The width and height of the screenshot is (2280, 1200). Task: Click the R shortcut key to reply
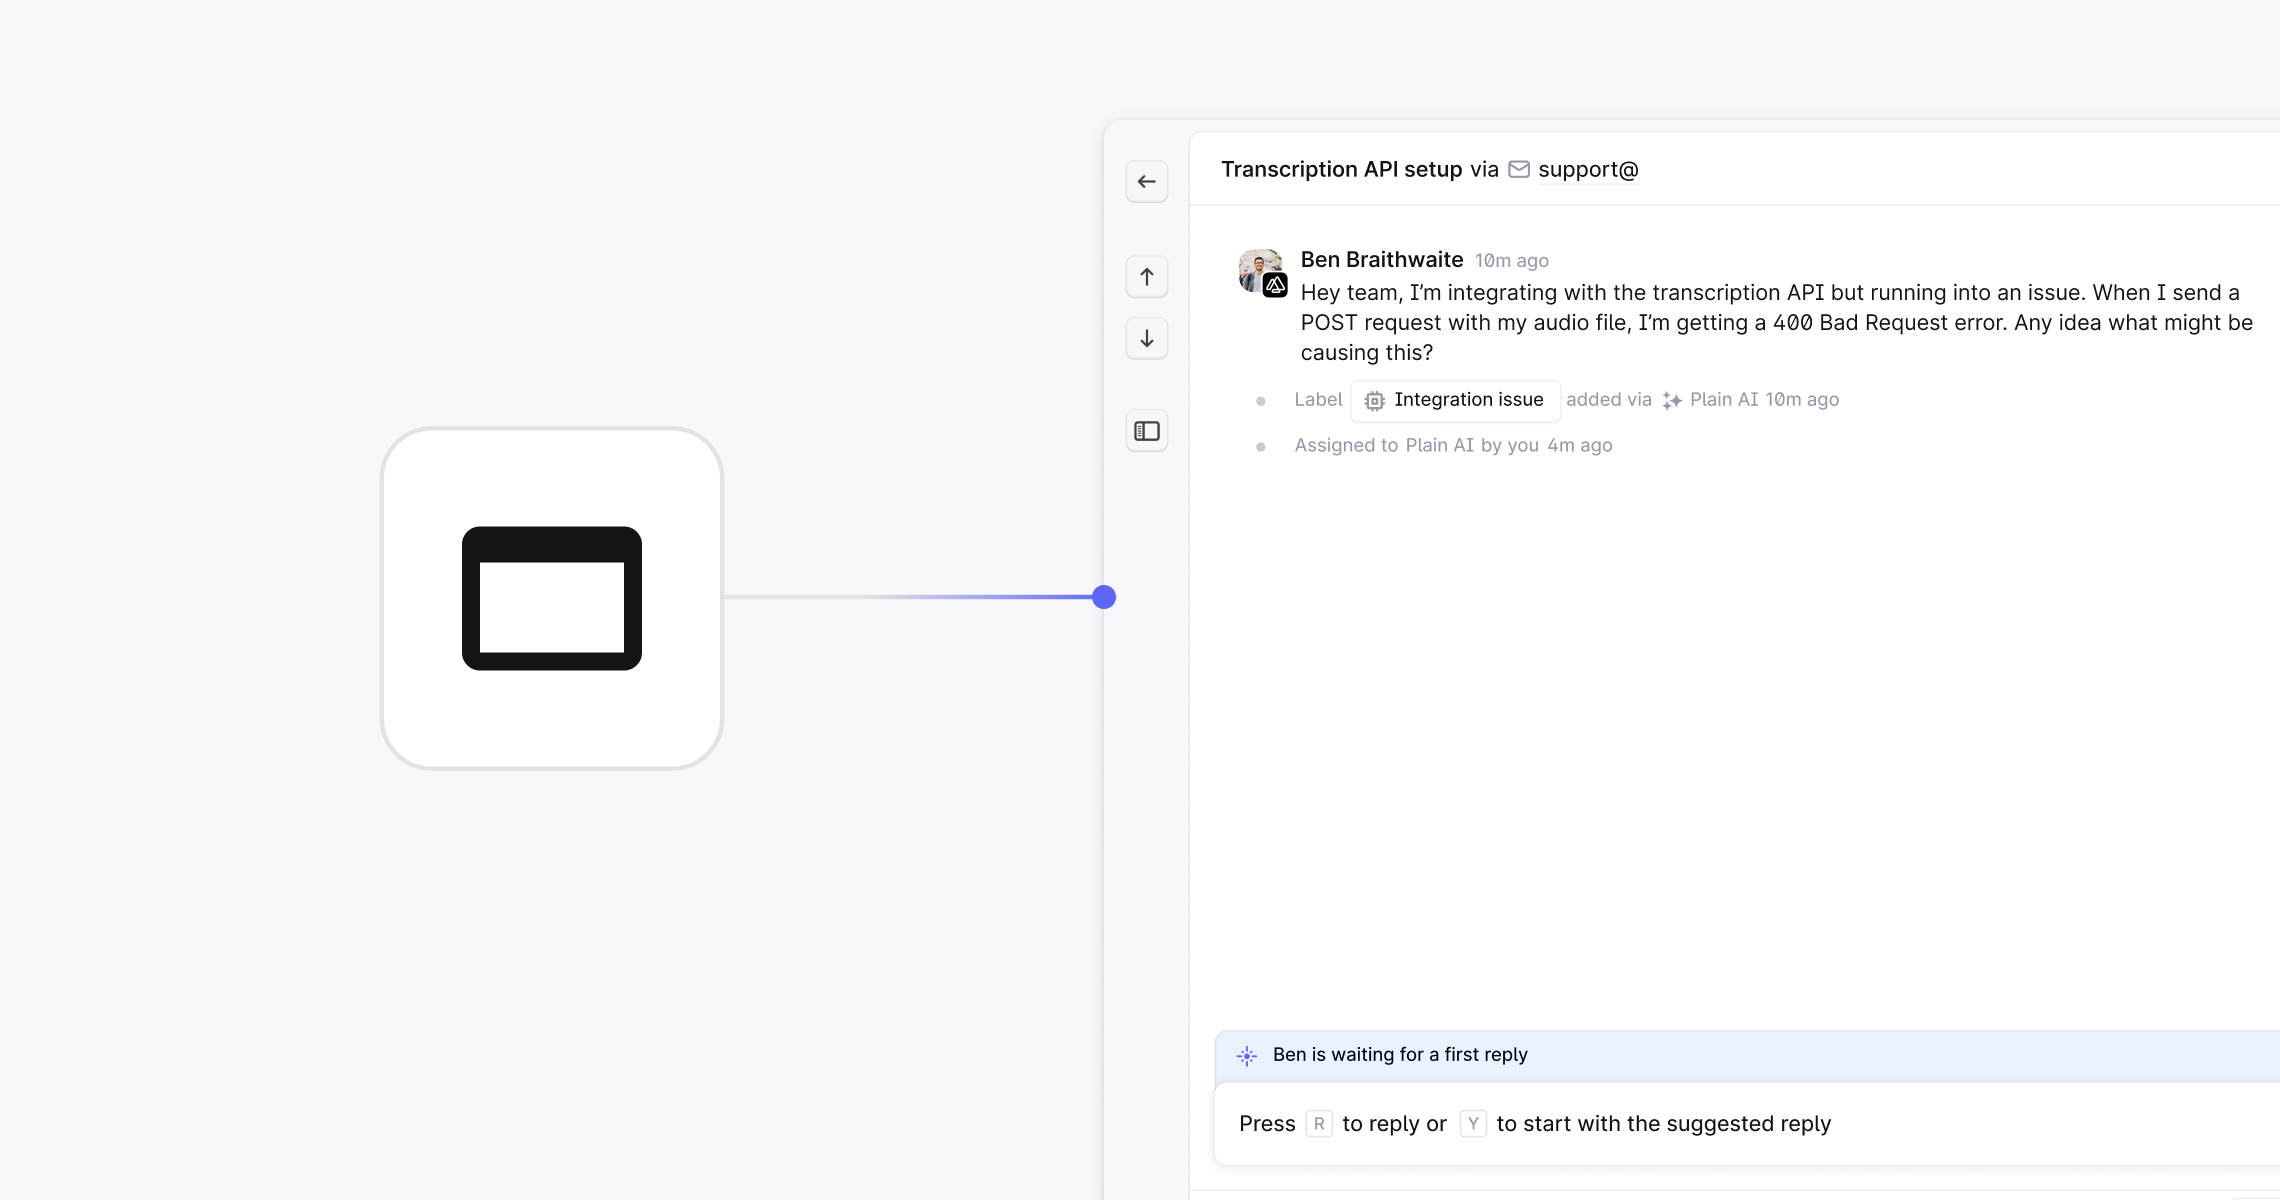coord(1319,1124)
